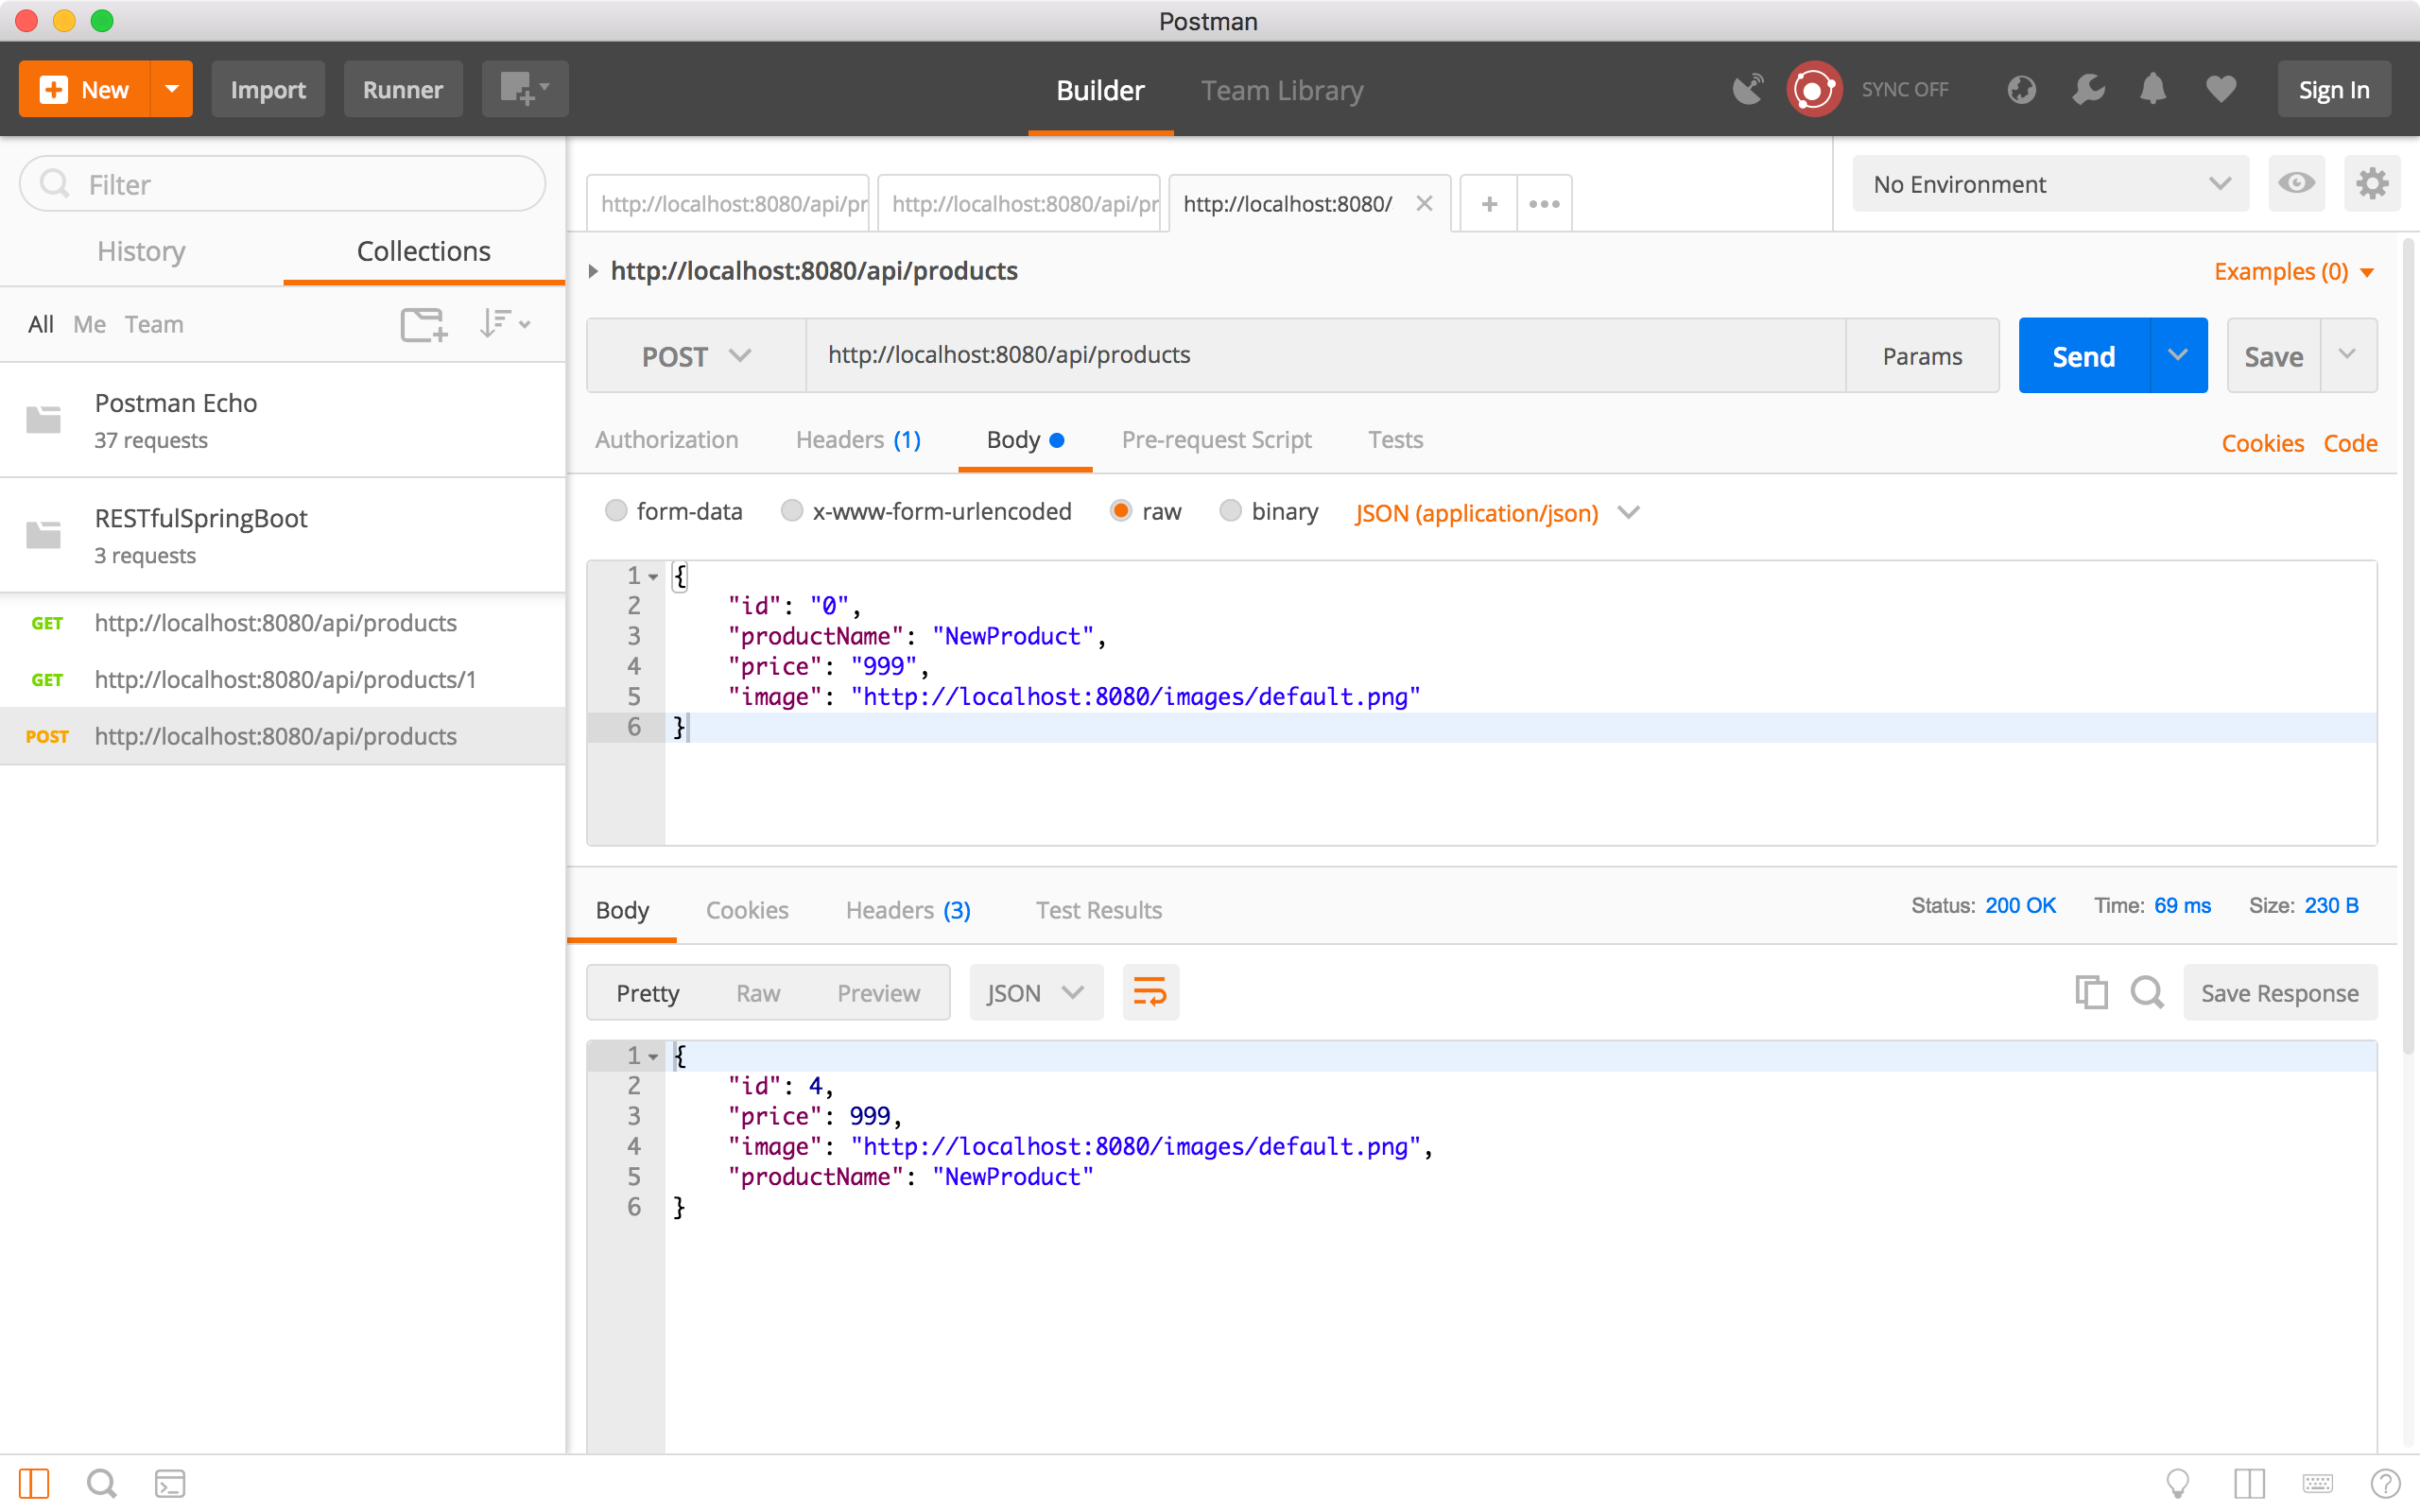This screenshot has width=2420, height=1512.
Task: Click the lightbulb tips icon
Action: tap(2177, 1483)
